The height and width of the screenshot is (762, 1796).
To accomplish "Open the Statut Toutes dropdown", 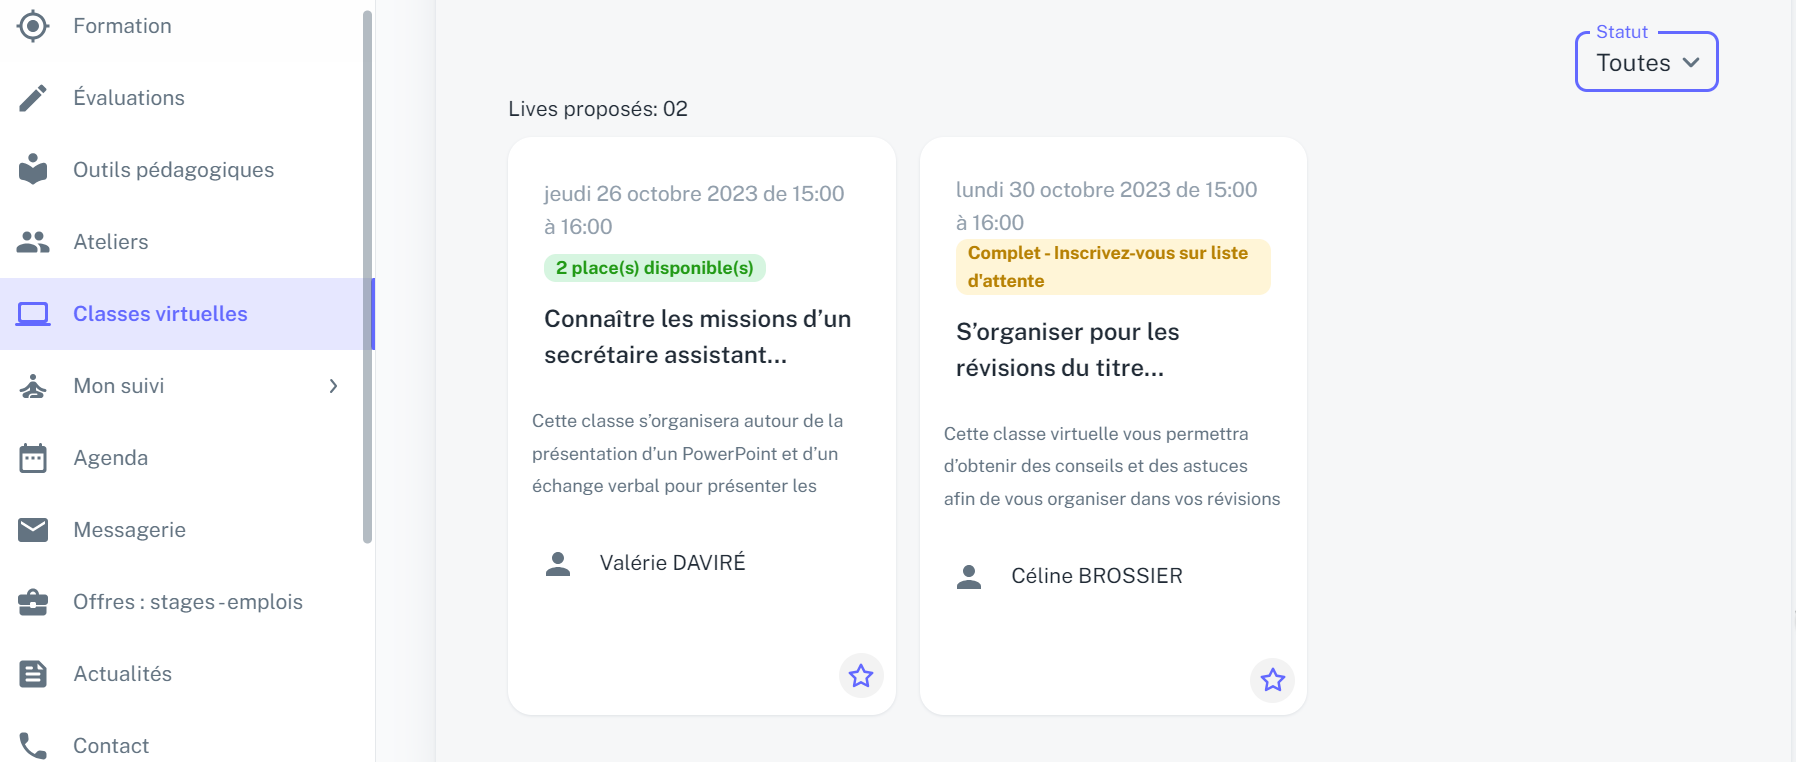I will (x=1647, y=62).
